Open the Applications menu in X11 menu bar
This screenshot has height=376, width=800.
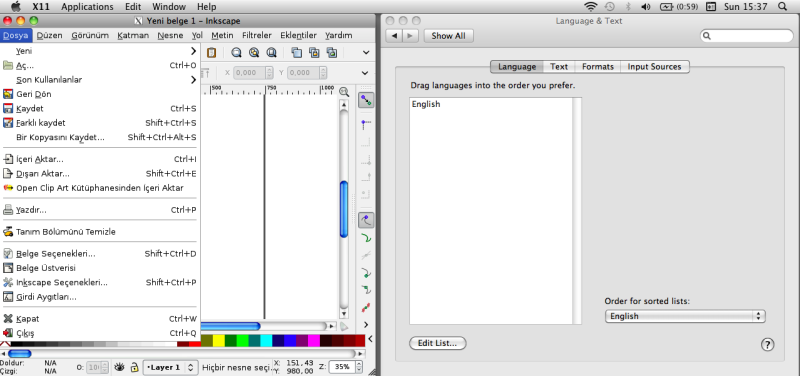coord(87,7)
